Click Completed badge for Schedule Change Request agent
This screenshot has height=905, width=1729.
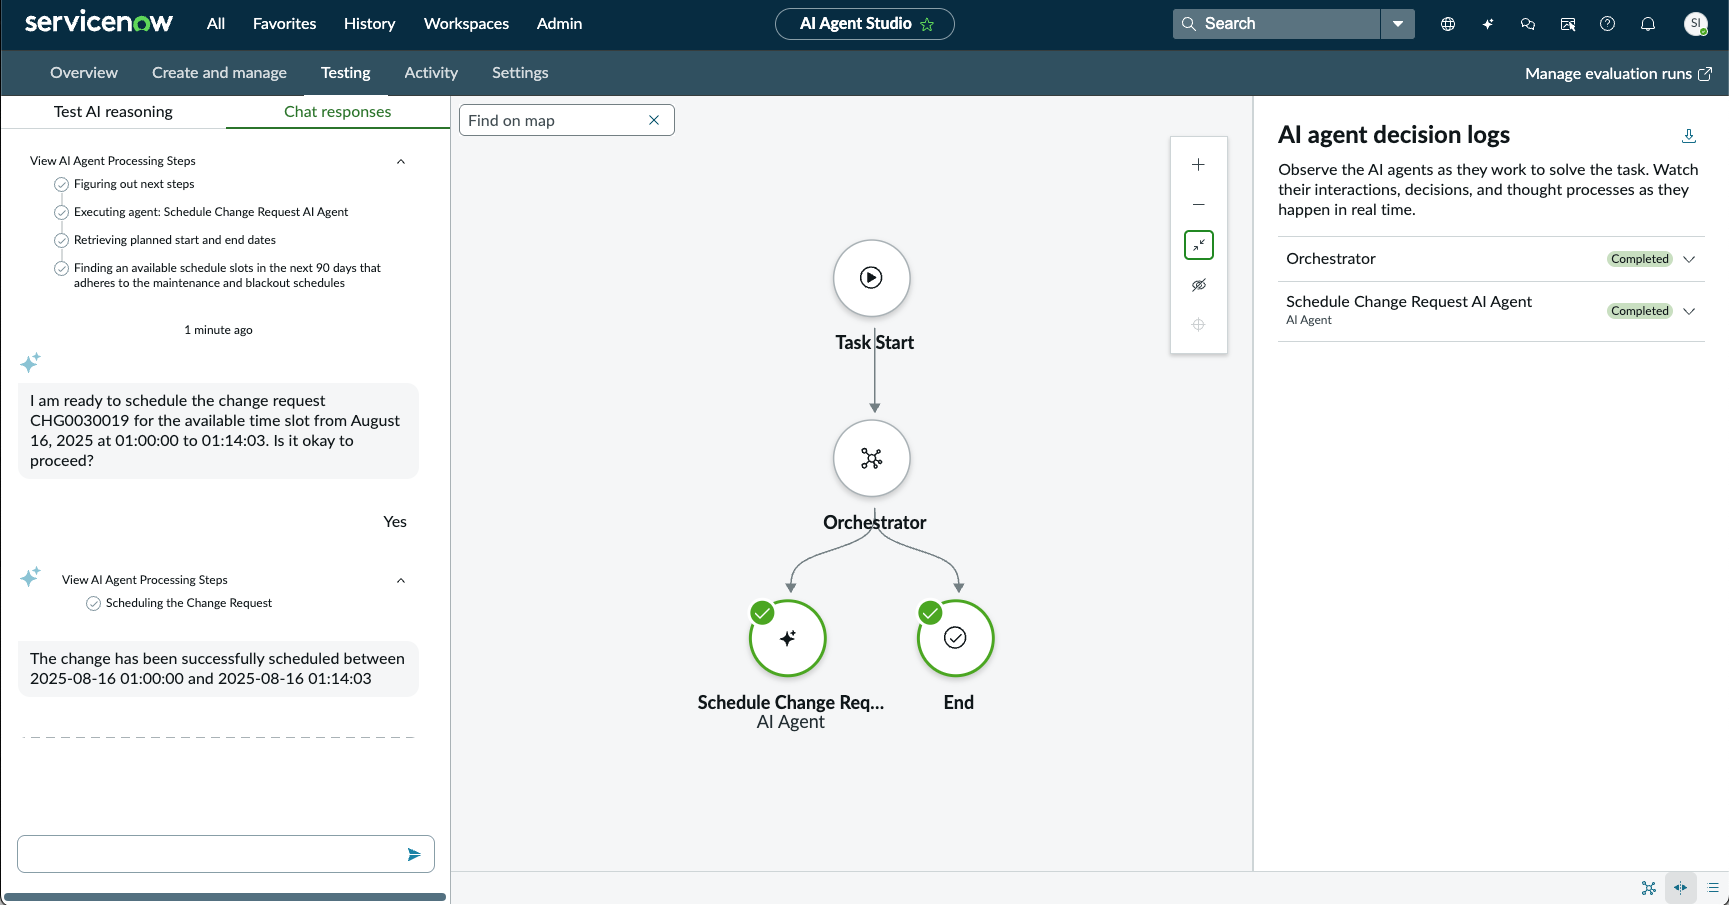tap(1640, 311)
